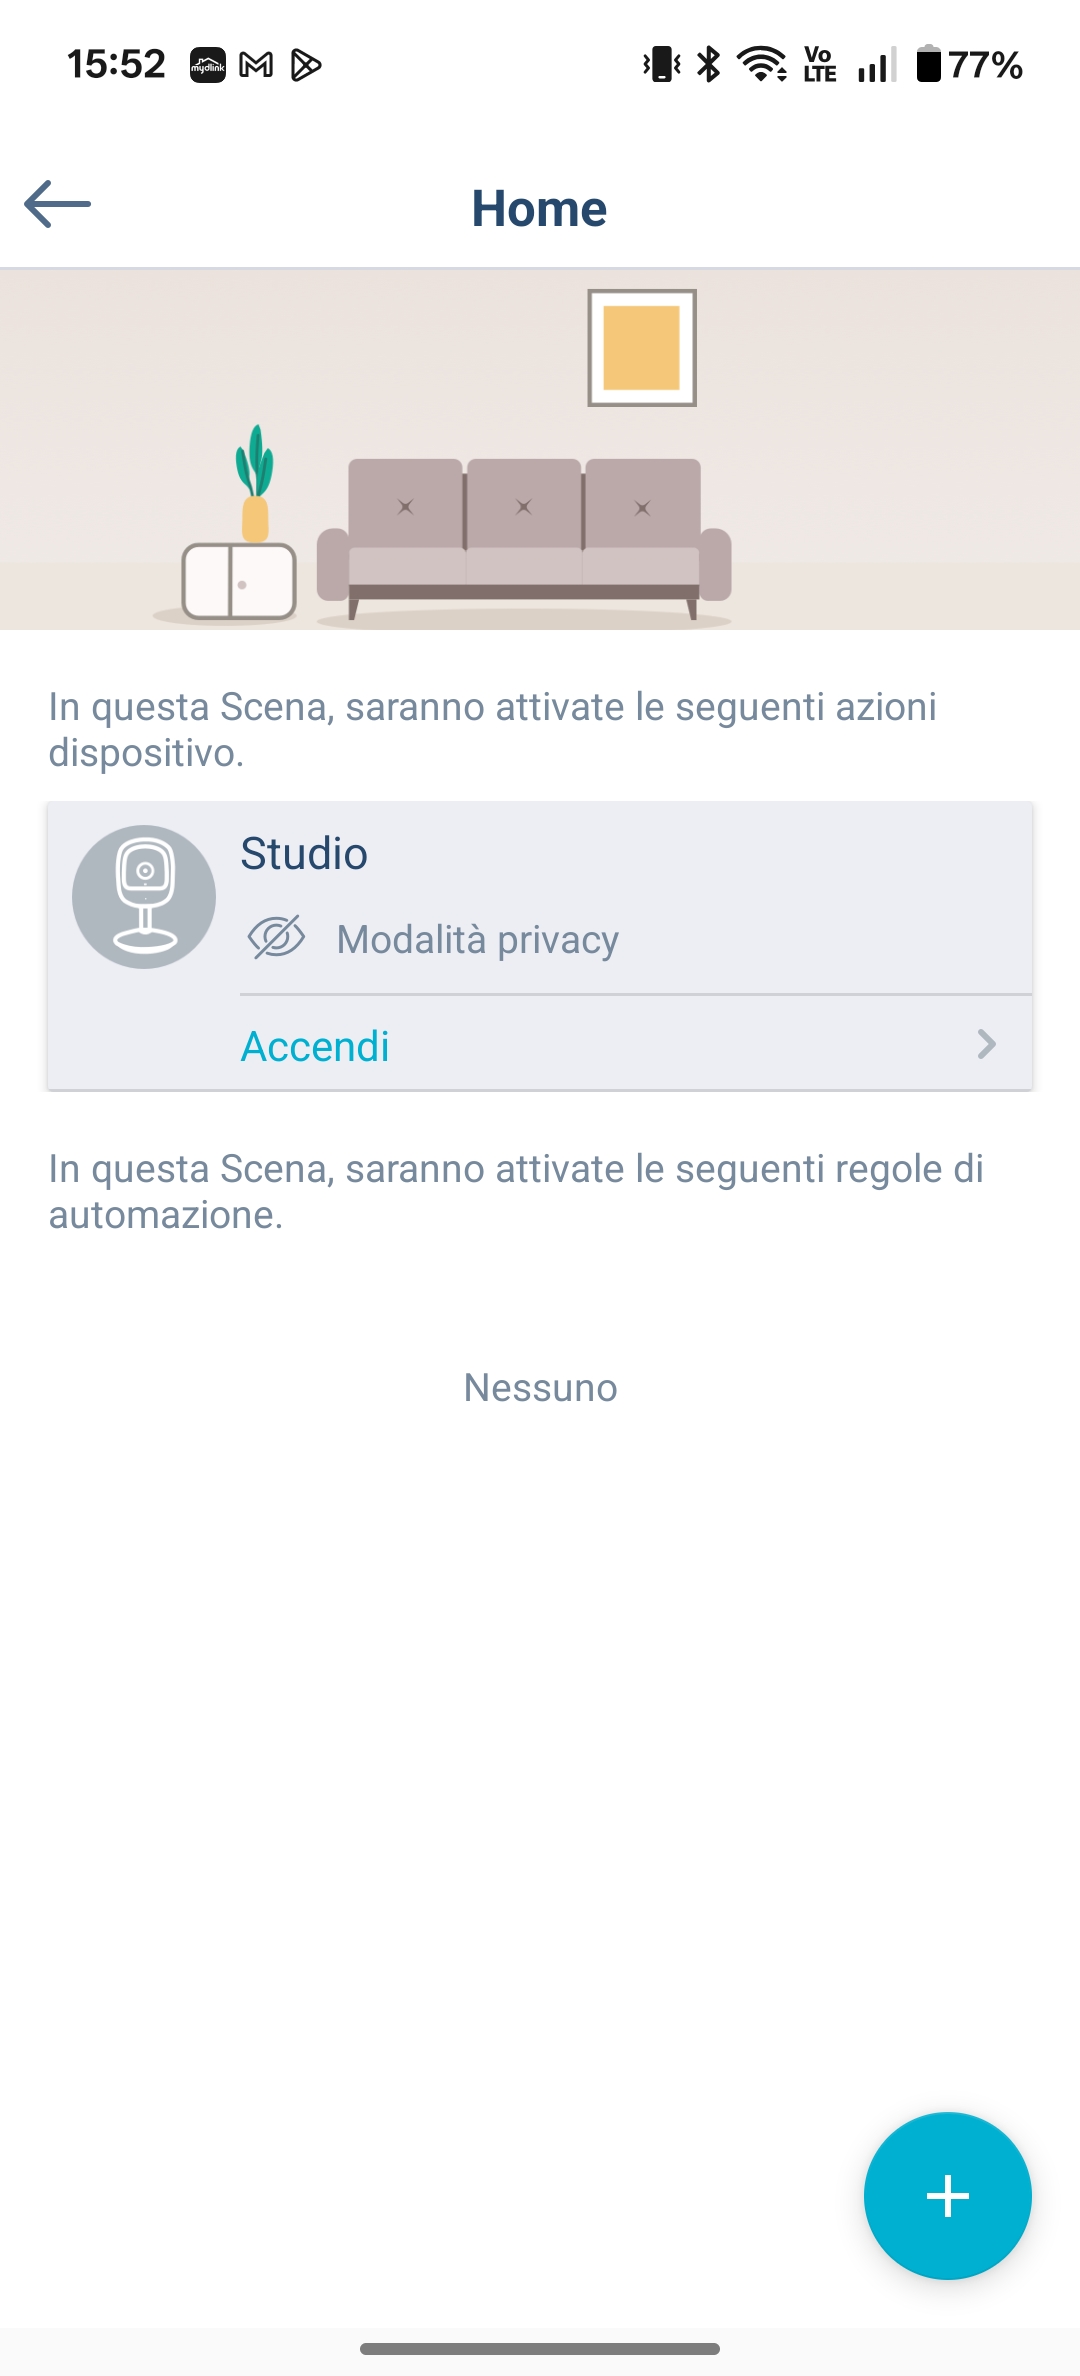
Task: Select the Modalità privacy label
Action: point(478,940)
